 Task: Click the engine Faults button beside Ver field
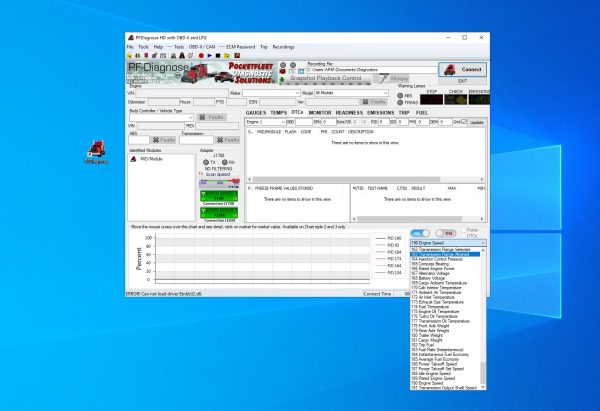[373, 102]
